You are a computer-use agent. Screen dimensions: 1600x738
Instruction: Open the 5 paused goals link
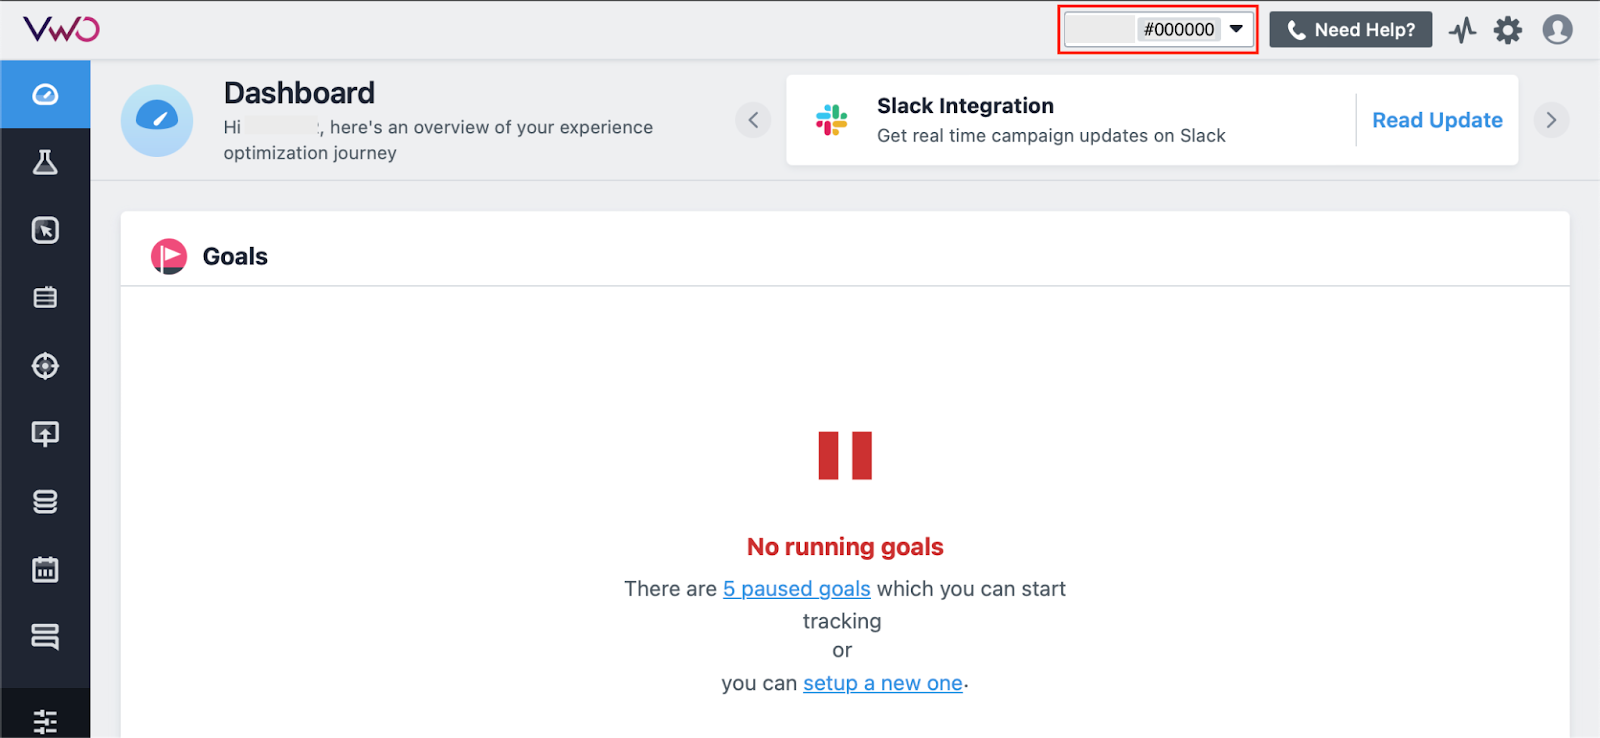pos(797,589)
